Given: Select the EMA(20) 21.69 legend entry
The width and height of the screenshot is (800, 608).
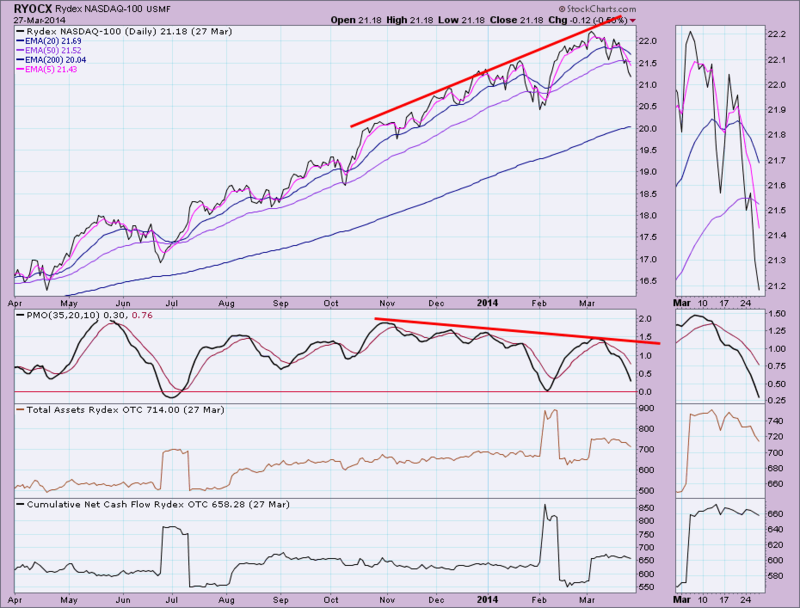Looking at the screenshot, I should pos(49,41).
